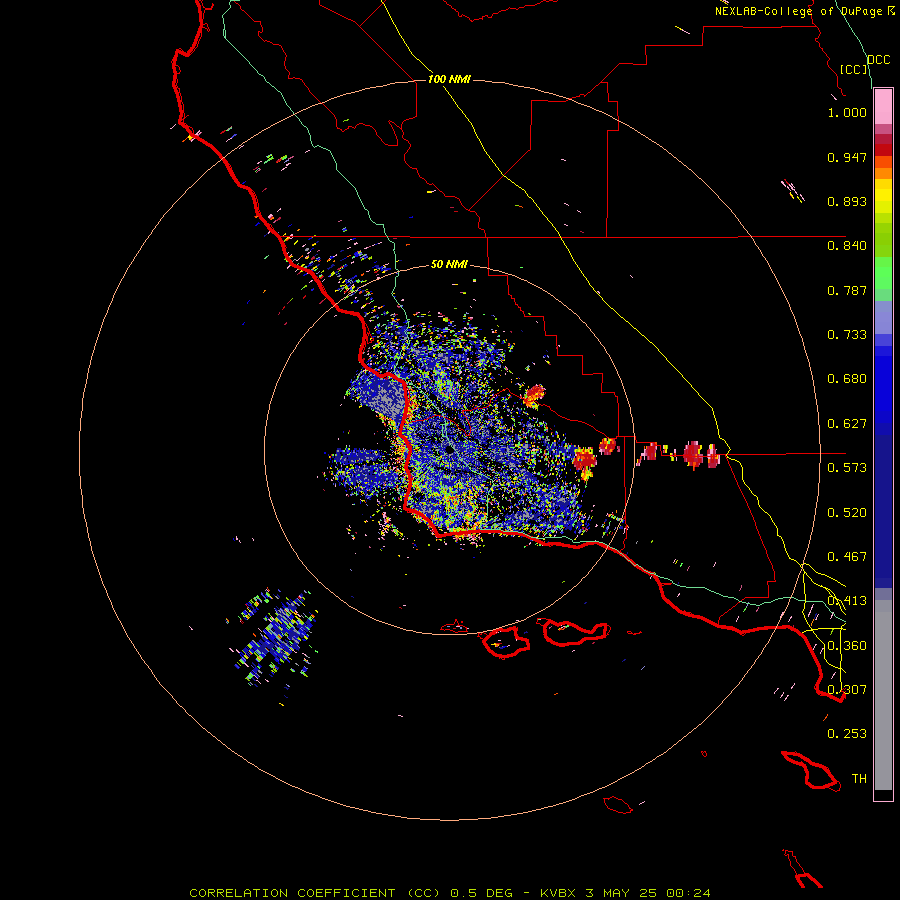The image size is (900, 900).
Task: Select the 0.840 scale value
Action: [x=847, y=246]
